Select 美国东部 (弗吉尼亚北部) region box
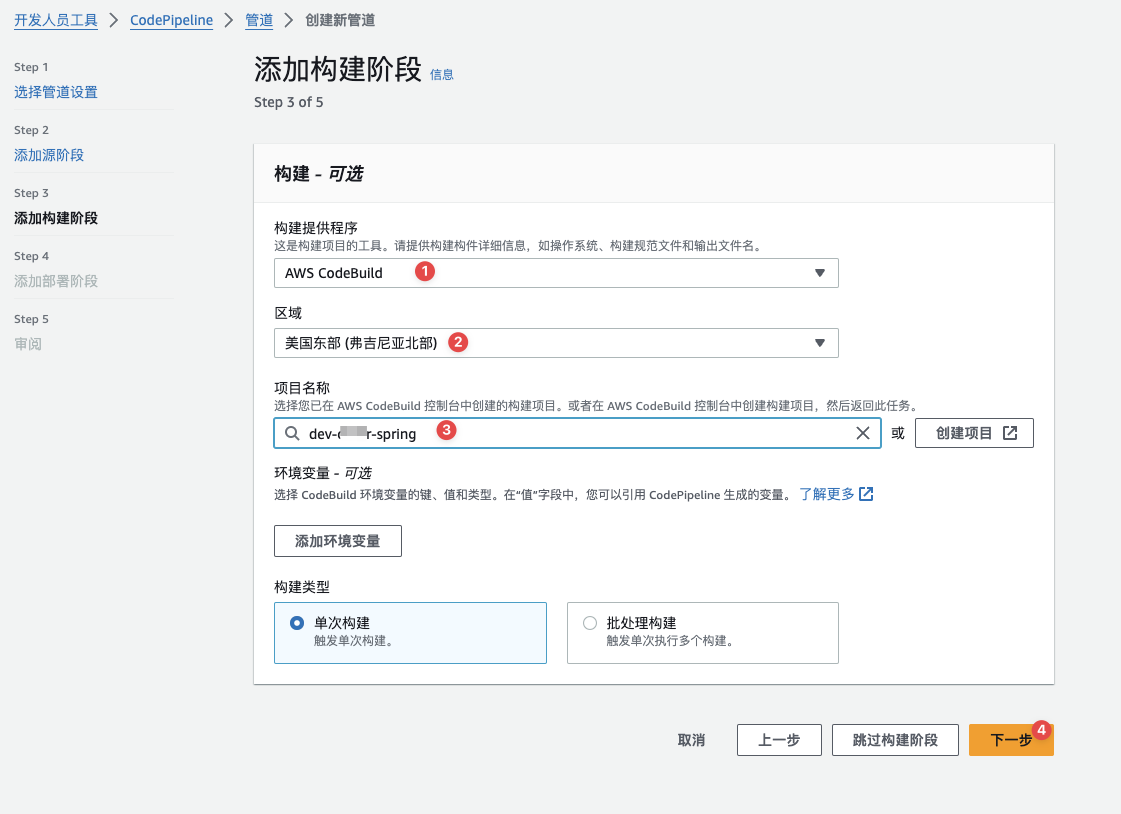The width and height of the screenshot is (1121, 814). 556,343
